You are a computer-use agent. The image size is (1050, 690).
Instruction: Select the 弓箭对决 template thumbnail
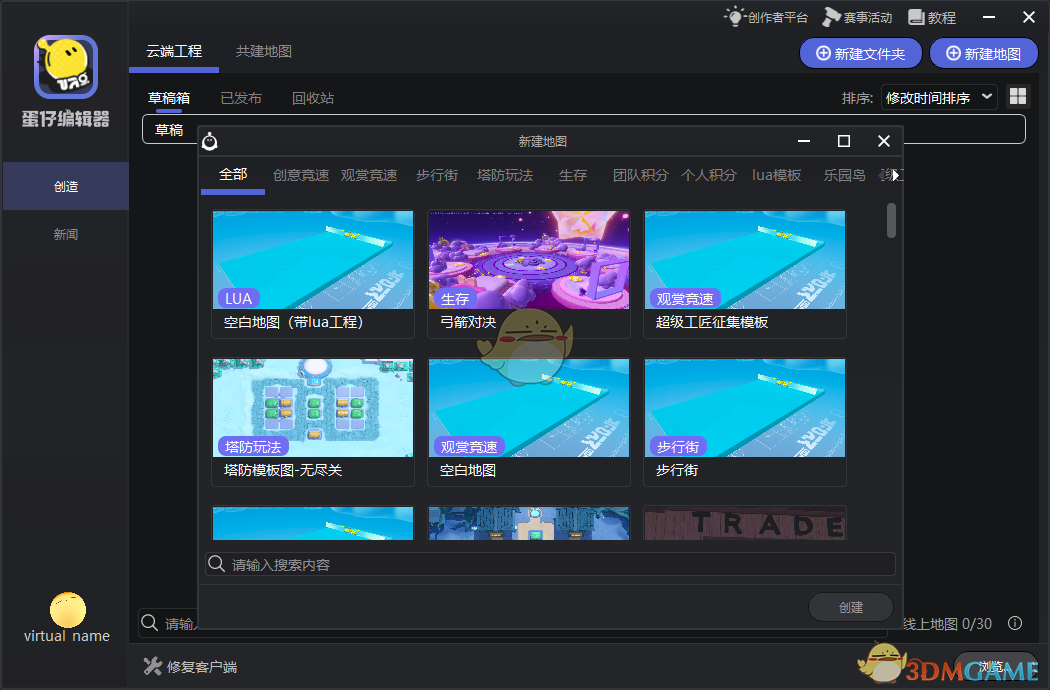pyautogui.click(x=528, y=260)
